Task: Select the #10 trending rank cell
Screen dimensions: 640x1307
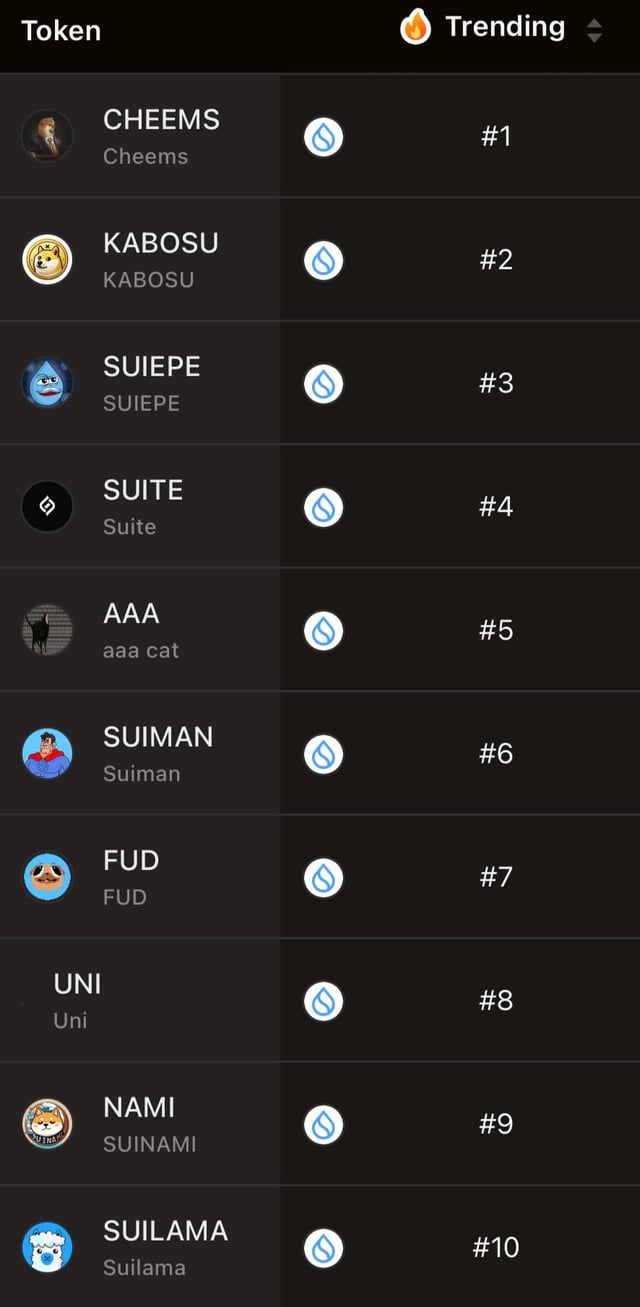Action: tap(496, 1247)
